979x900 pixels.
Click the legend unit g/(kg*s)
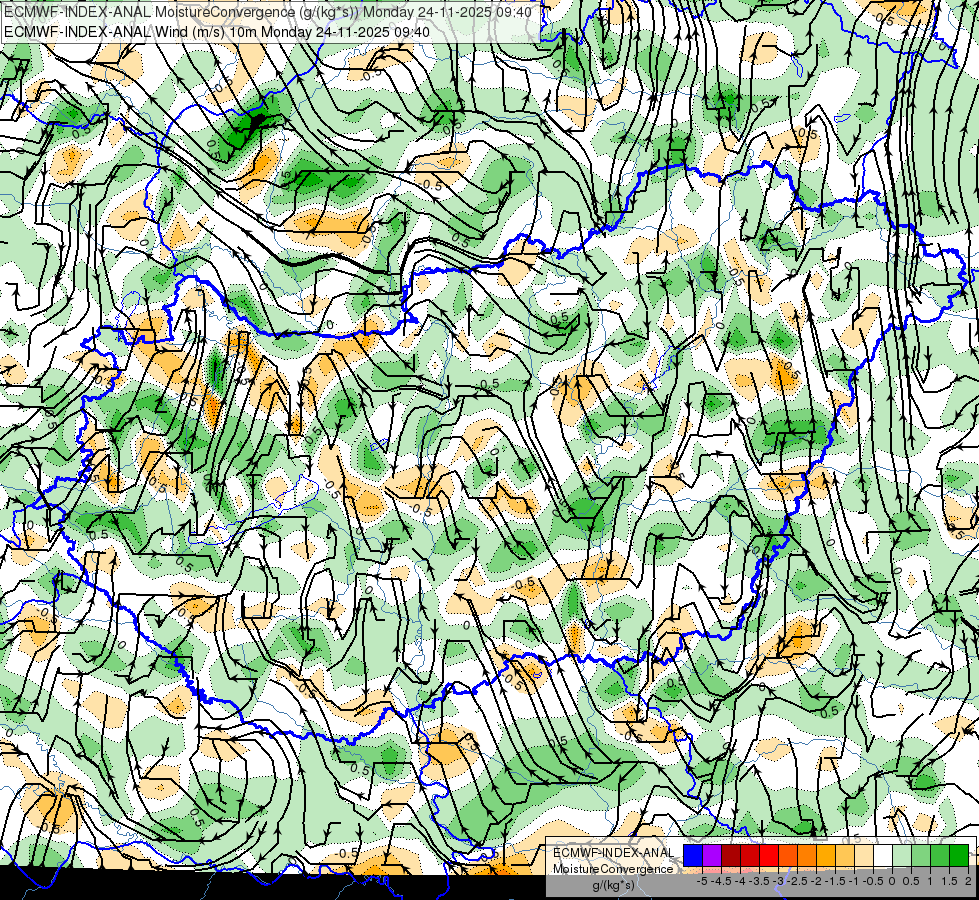click(x=614, y=886)
